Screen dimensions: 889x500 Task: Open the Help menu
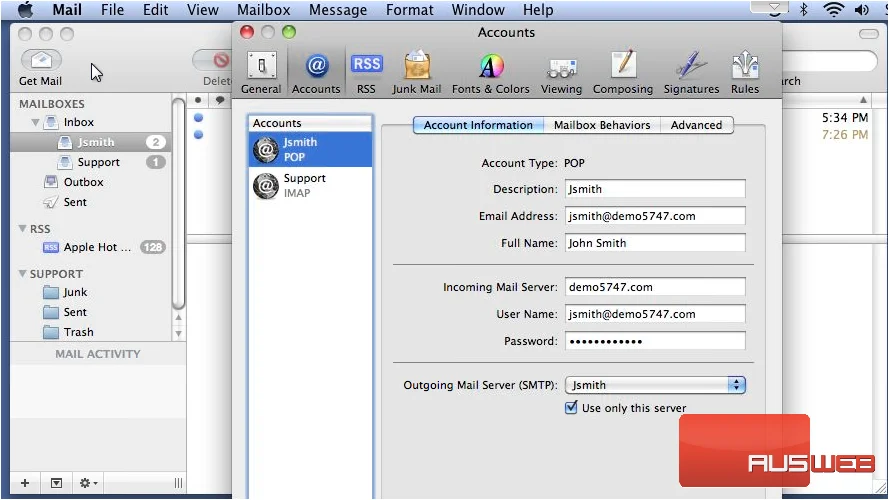538,10
